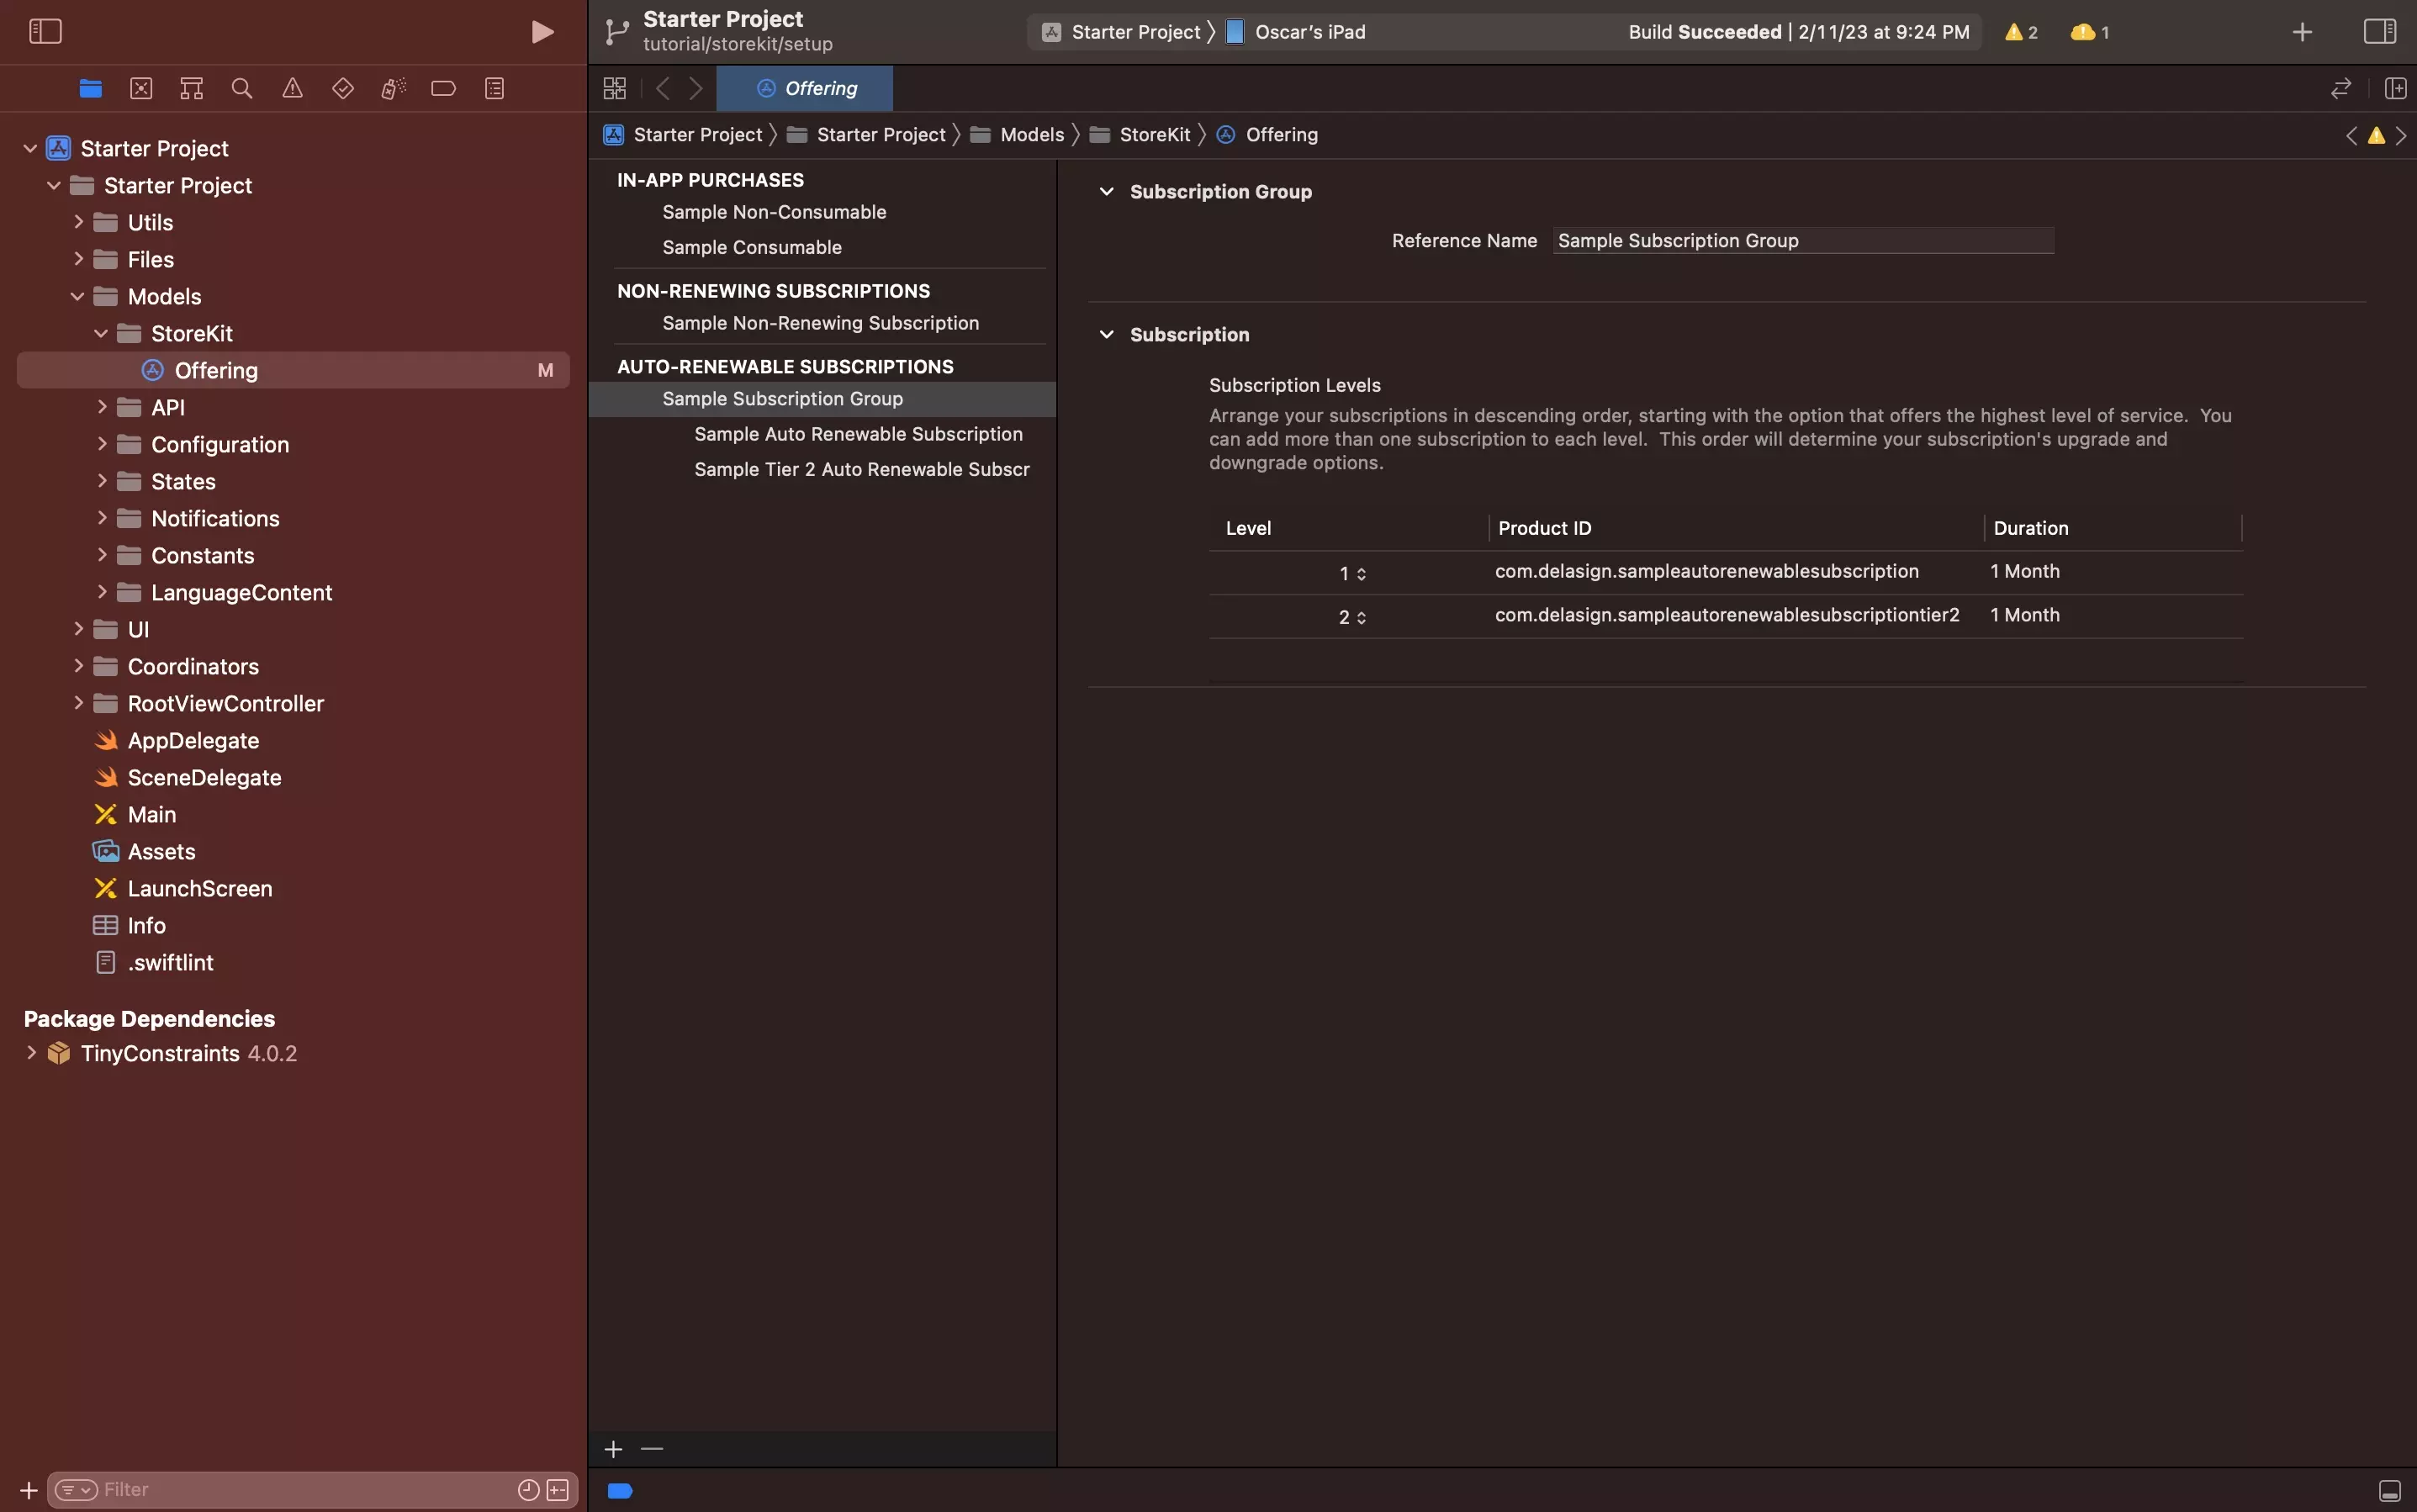Click Models in the jump bar

1018,134
